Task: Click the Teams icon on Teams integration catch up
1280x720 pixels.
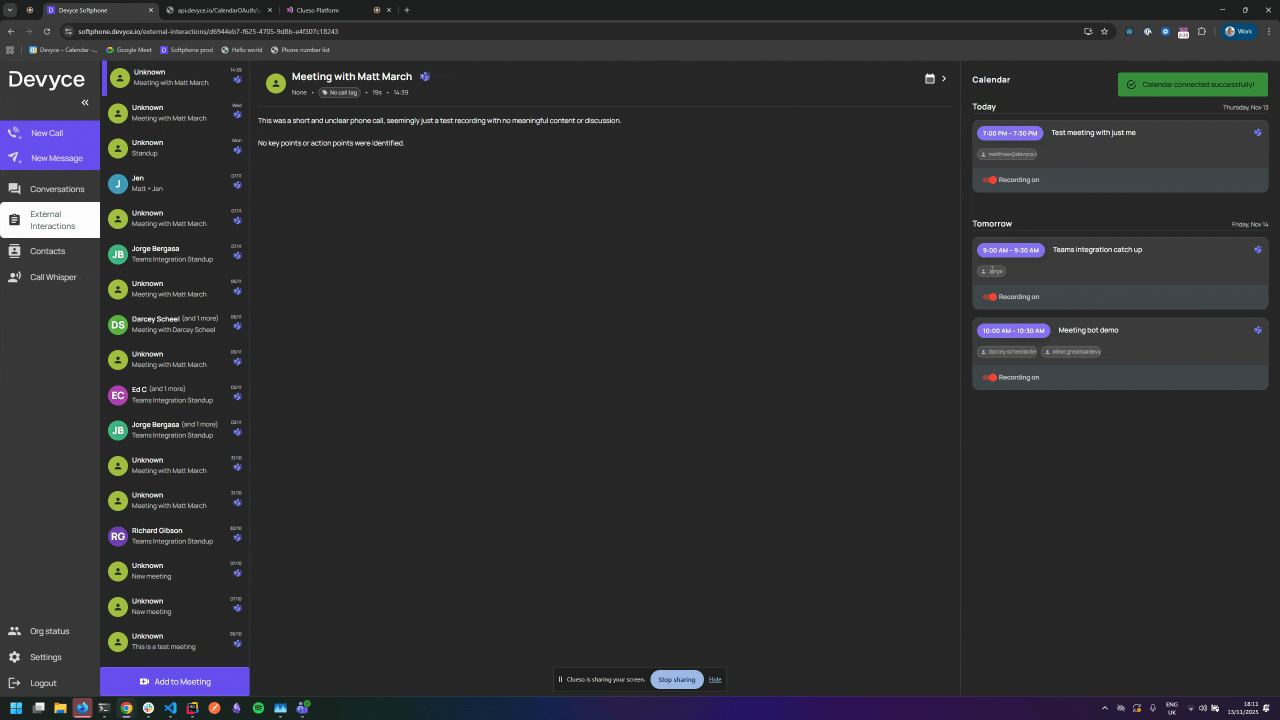Action: point(1258,249)
